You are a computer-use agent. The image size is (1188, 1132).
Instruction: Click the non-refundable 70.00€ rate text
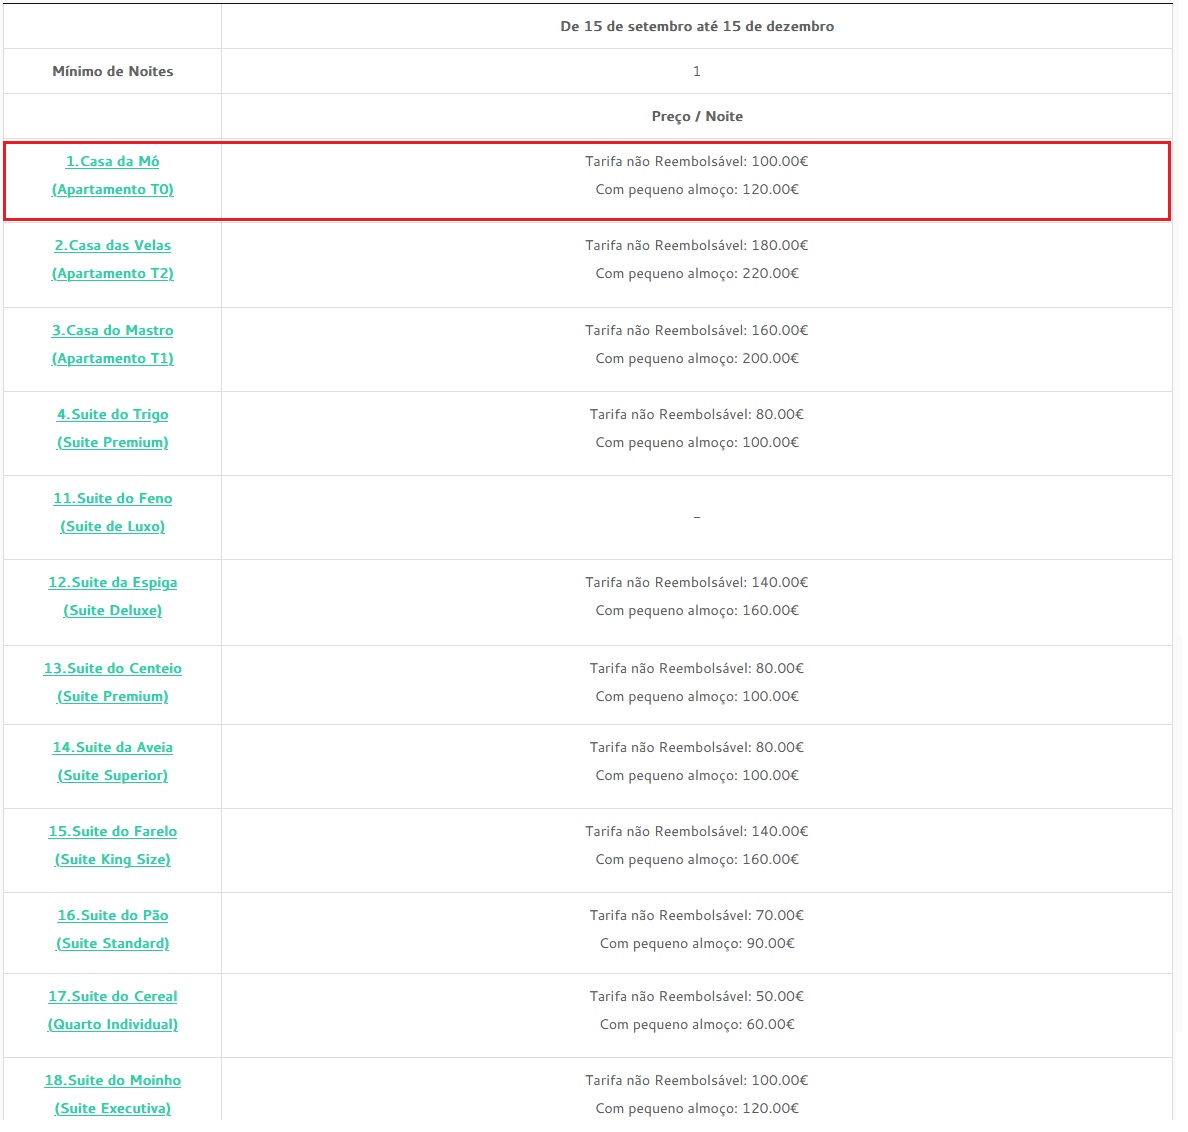pos(697,916)
